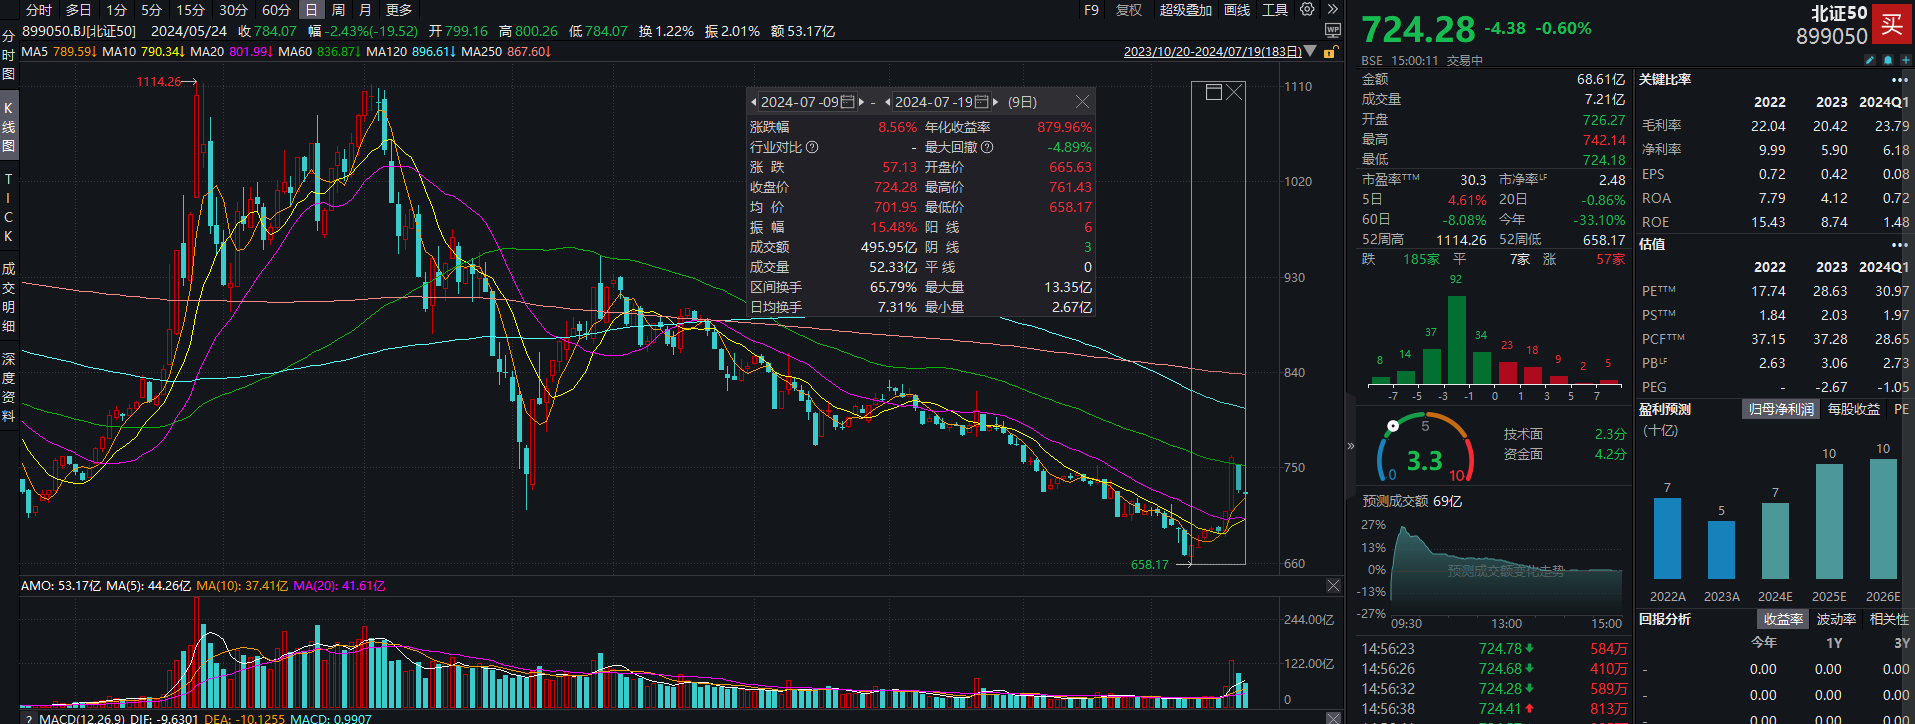Viewport: 1915px width, 724px height.
Task: Switch to 周 weekly period tab
Action: coord(338,10)
